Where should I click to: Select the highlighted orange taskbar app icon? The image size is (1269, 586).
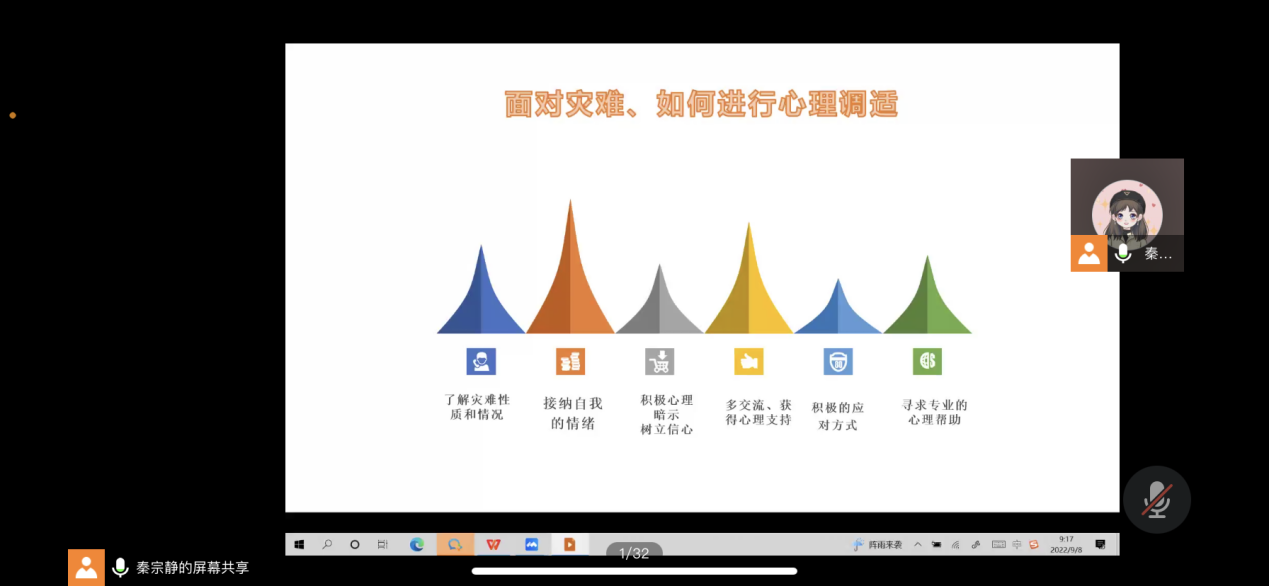(x=455, y=544)
